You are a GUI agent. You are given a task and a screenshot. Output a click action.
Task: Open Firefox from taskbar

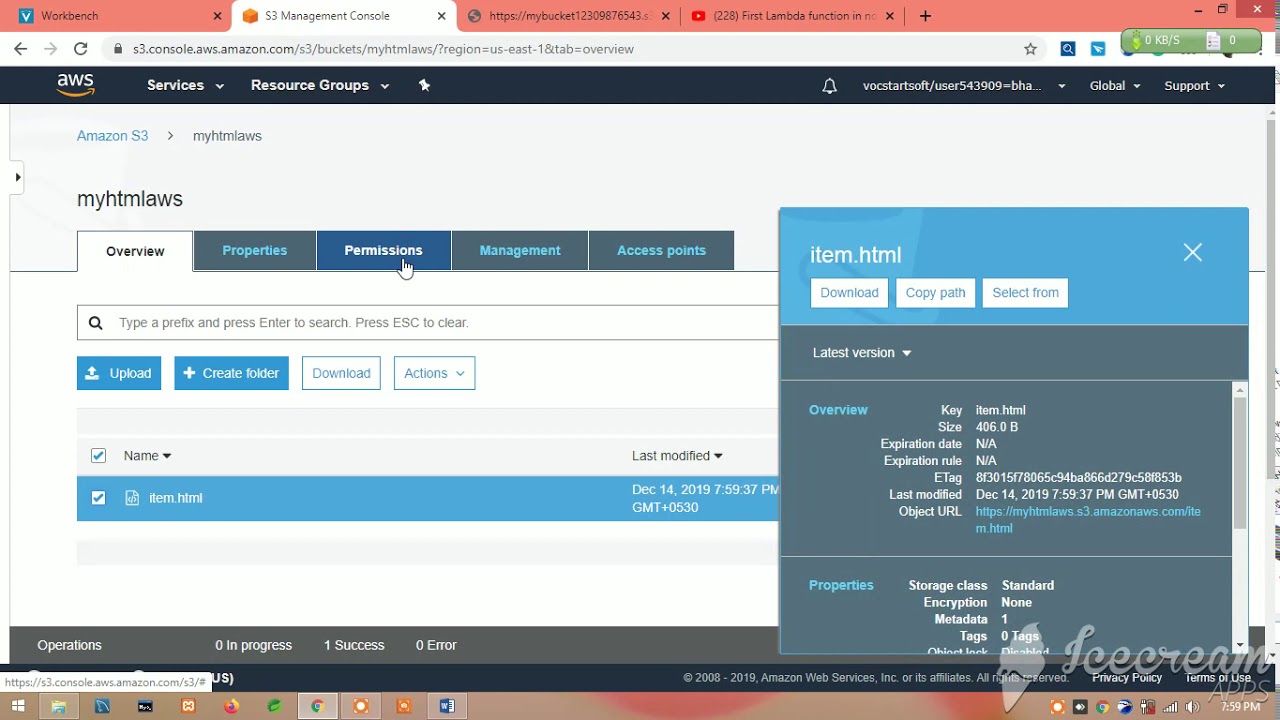[231, 706]
